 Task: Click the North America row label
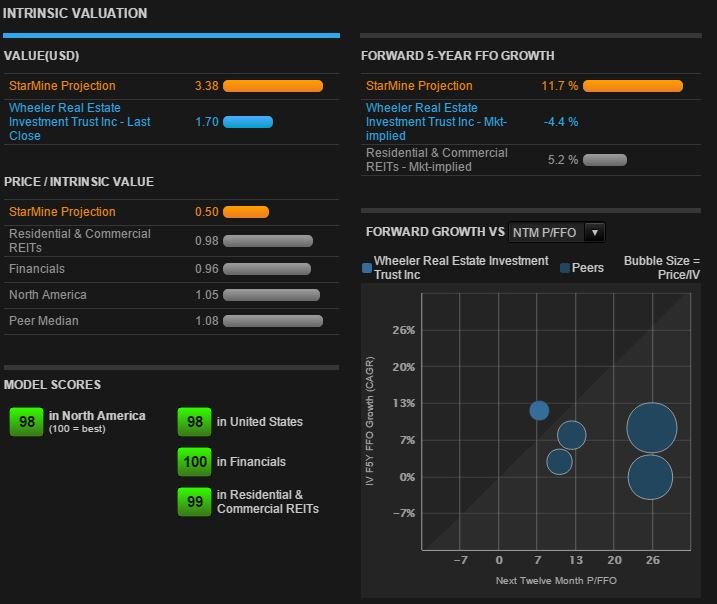pyautogui.click(x=48, y=295)
